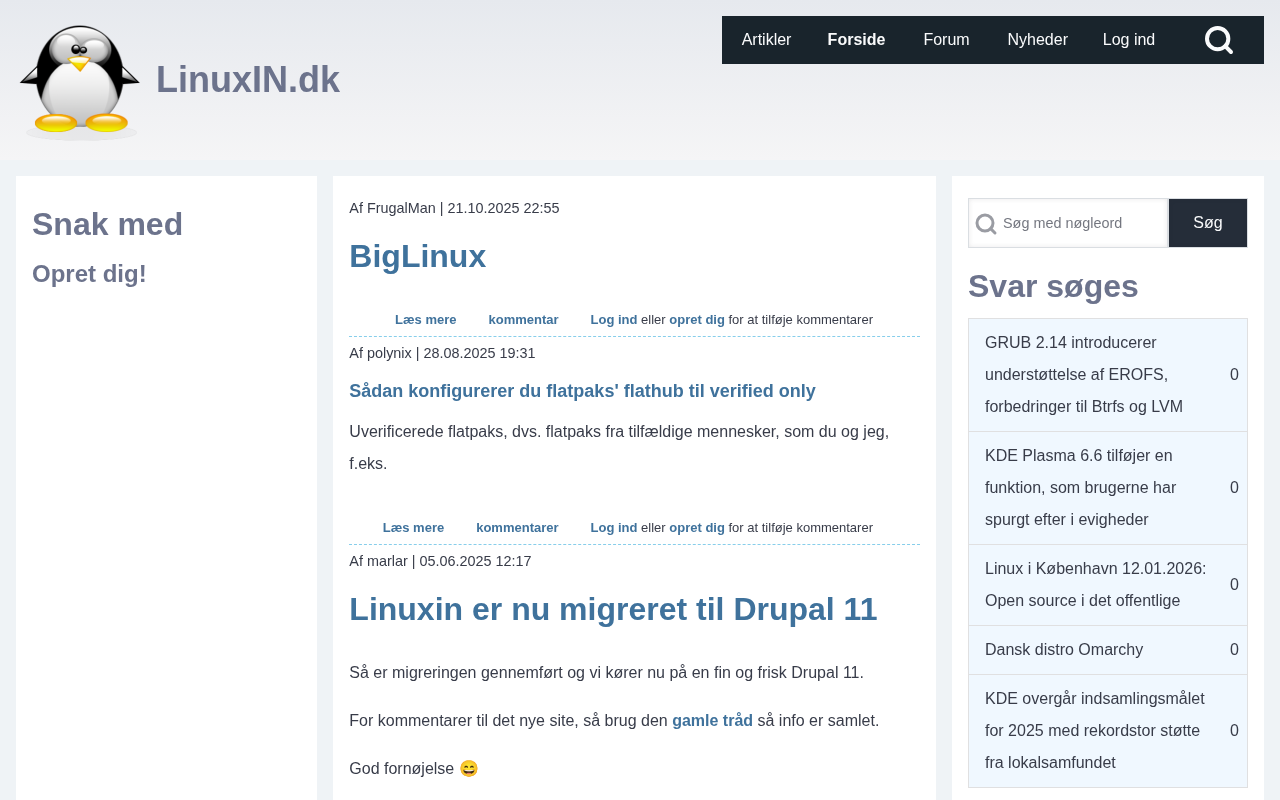
Task: Open KDE Plasma 6.6 topic
Action: coord(1080,488)
